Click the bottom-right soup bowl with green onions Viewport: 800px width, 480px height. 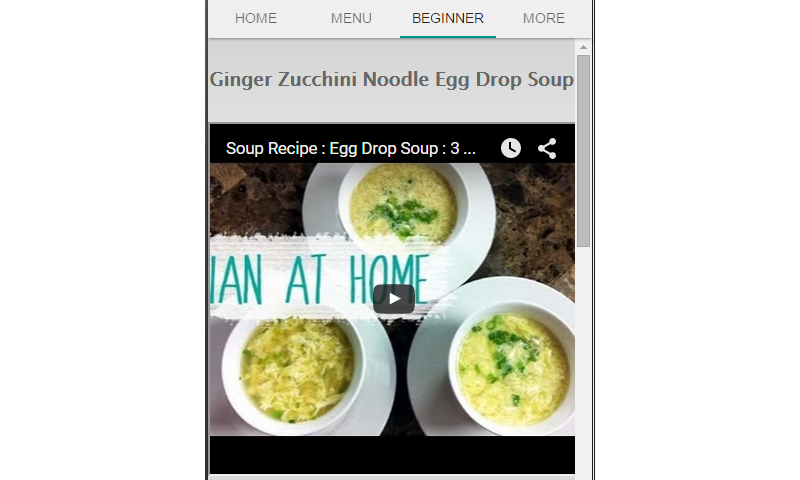(513, 368)
